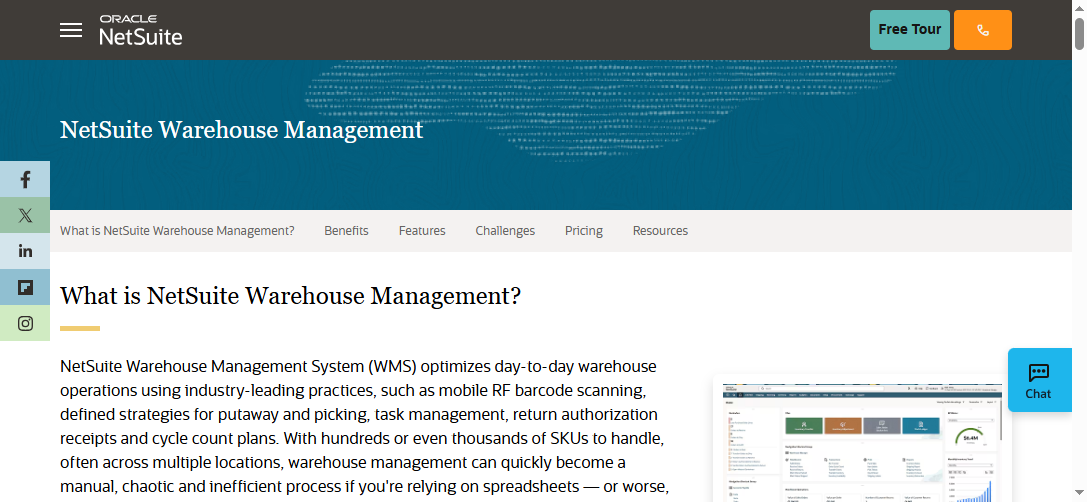Screen dimensions: 1087x502
Task: Open the hamburger navigation menu
Action: (71, 30)
